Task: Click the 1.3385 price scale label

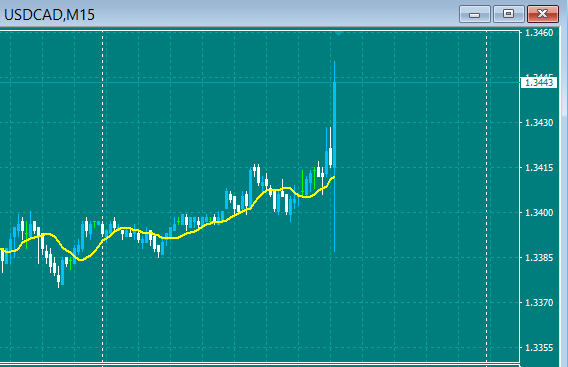Action: pyautogui.click(x=539, y=258)
